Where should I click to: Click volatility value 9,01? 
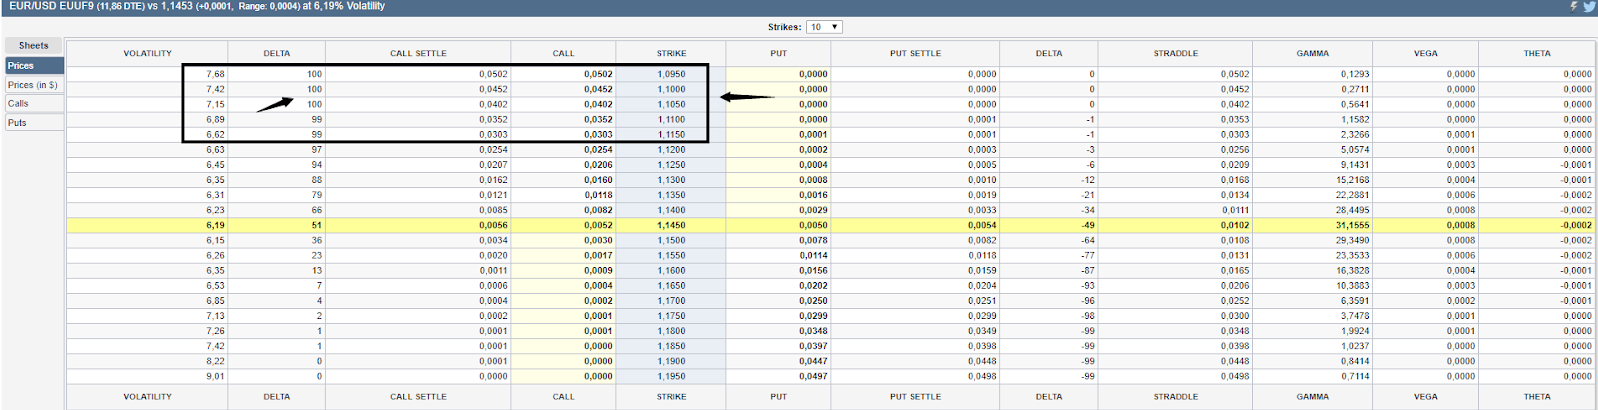[x=215, y=376]
